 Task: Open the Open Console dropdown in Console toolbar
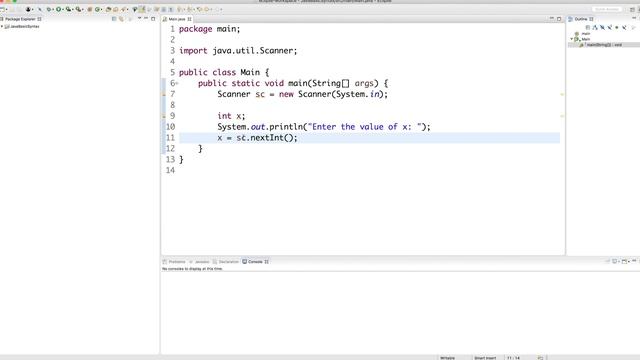(629, 261)
